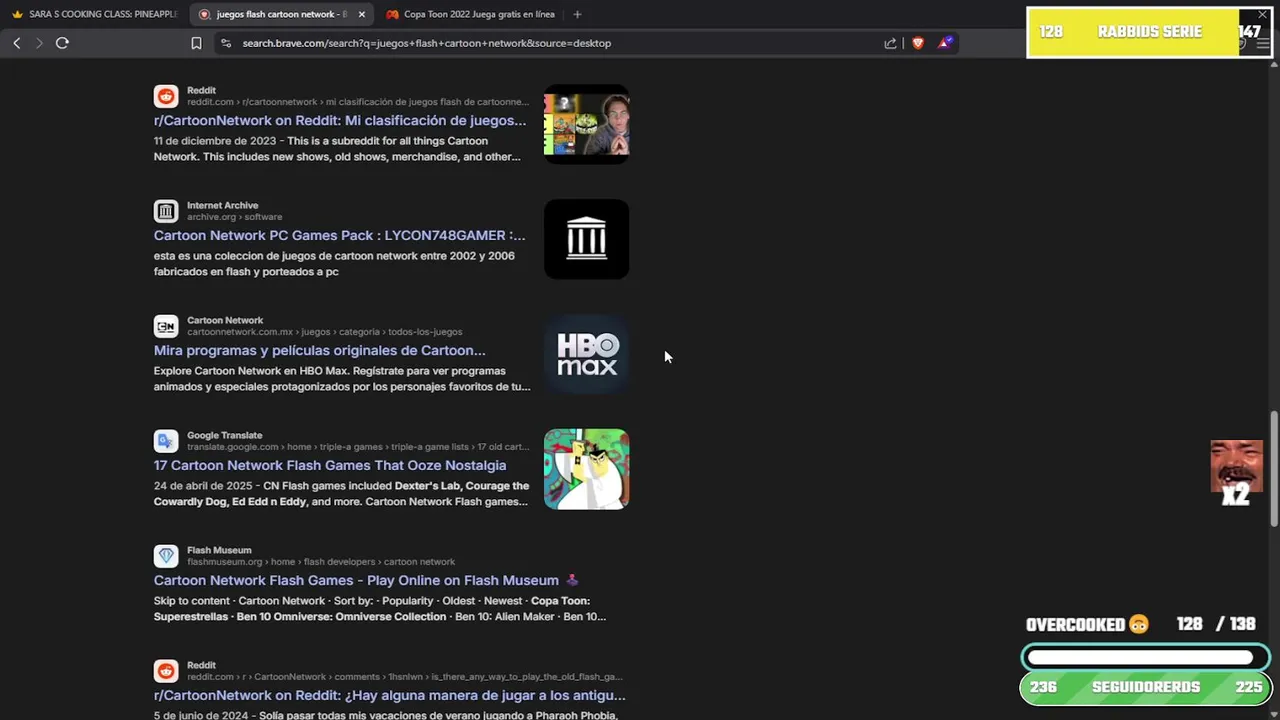Click the Flash Museum favicon

pyautogui.click(x=166, y=556)
